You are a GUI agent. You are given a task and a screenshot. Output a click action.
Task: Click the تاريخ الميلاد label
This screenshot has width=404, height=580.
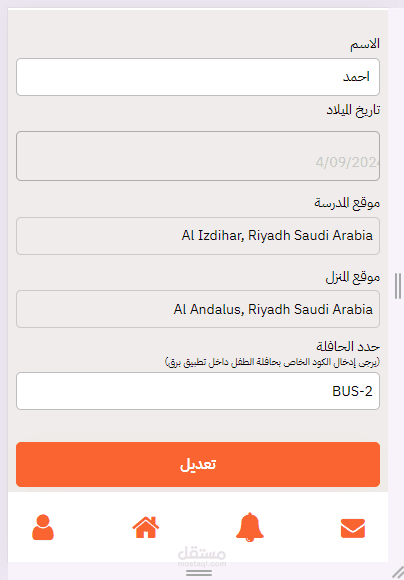[353, 110]
